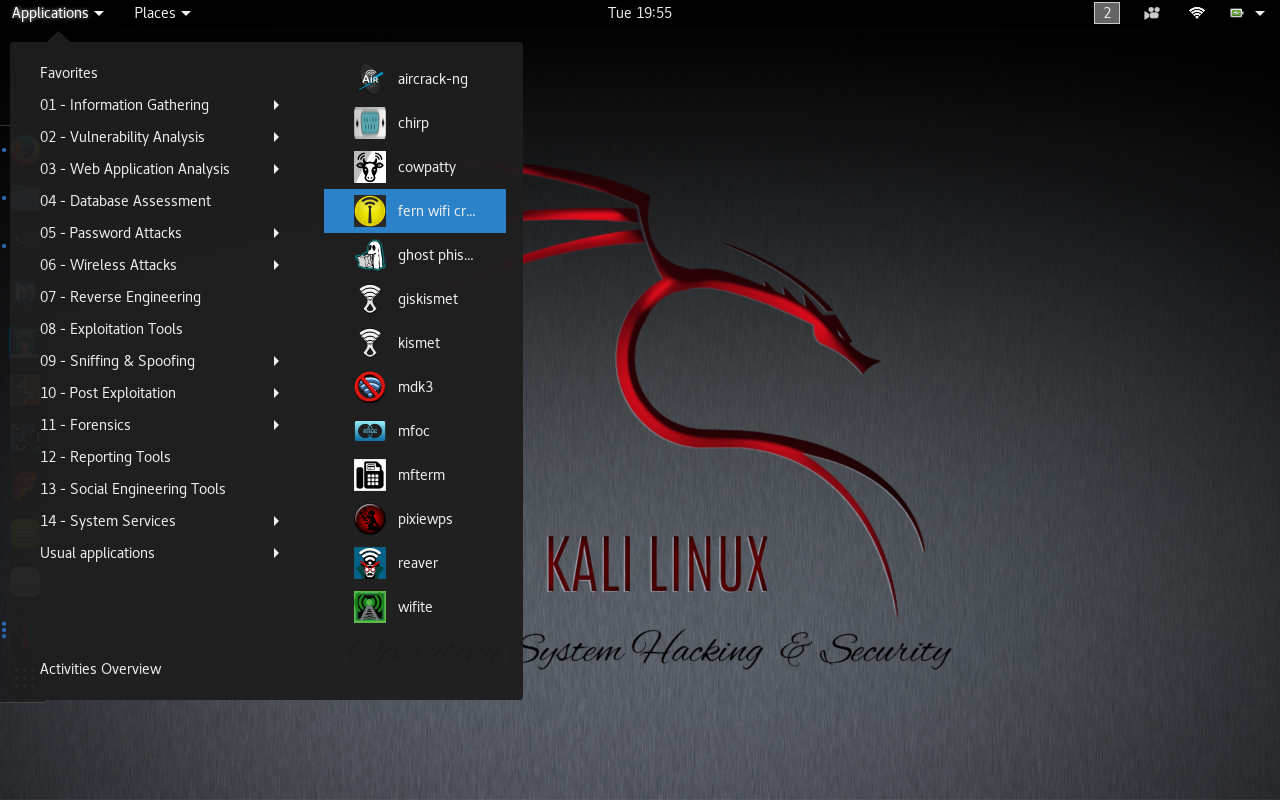Launch pixiewps from its red icon
Image resolution: width=1280 pixels, height=800 pixels.
370,519
